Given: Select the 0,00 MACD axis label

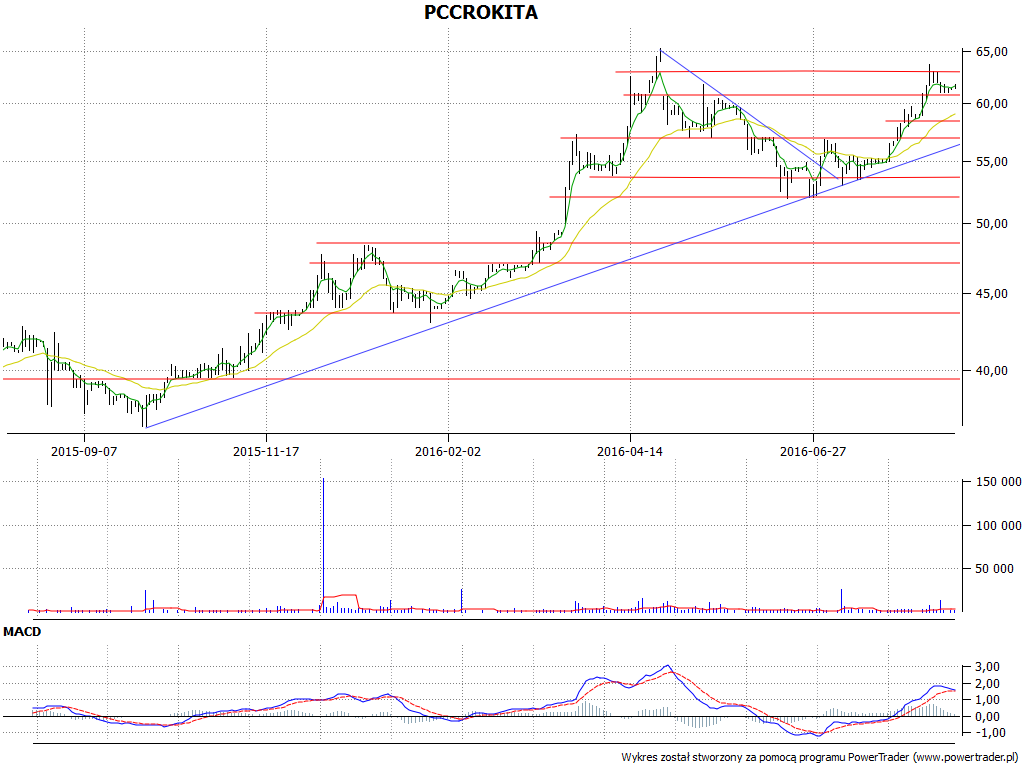Looking at the screenshot, I should 986,717.
